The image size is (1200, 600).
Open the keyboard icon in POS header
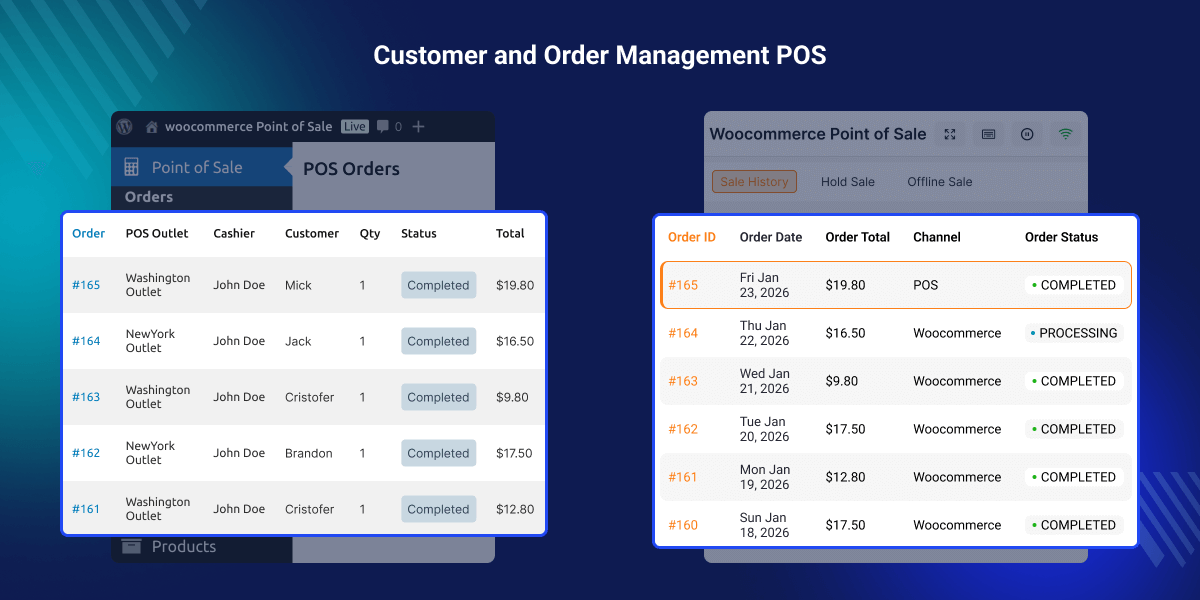pyautogui.click(x=988, y=134)
